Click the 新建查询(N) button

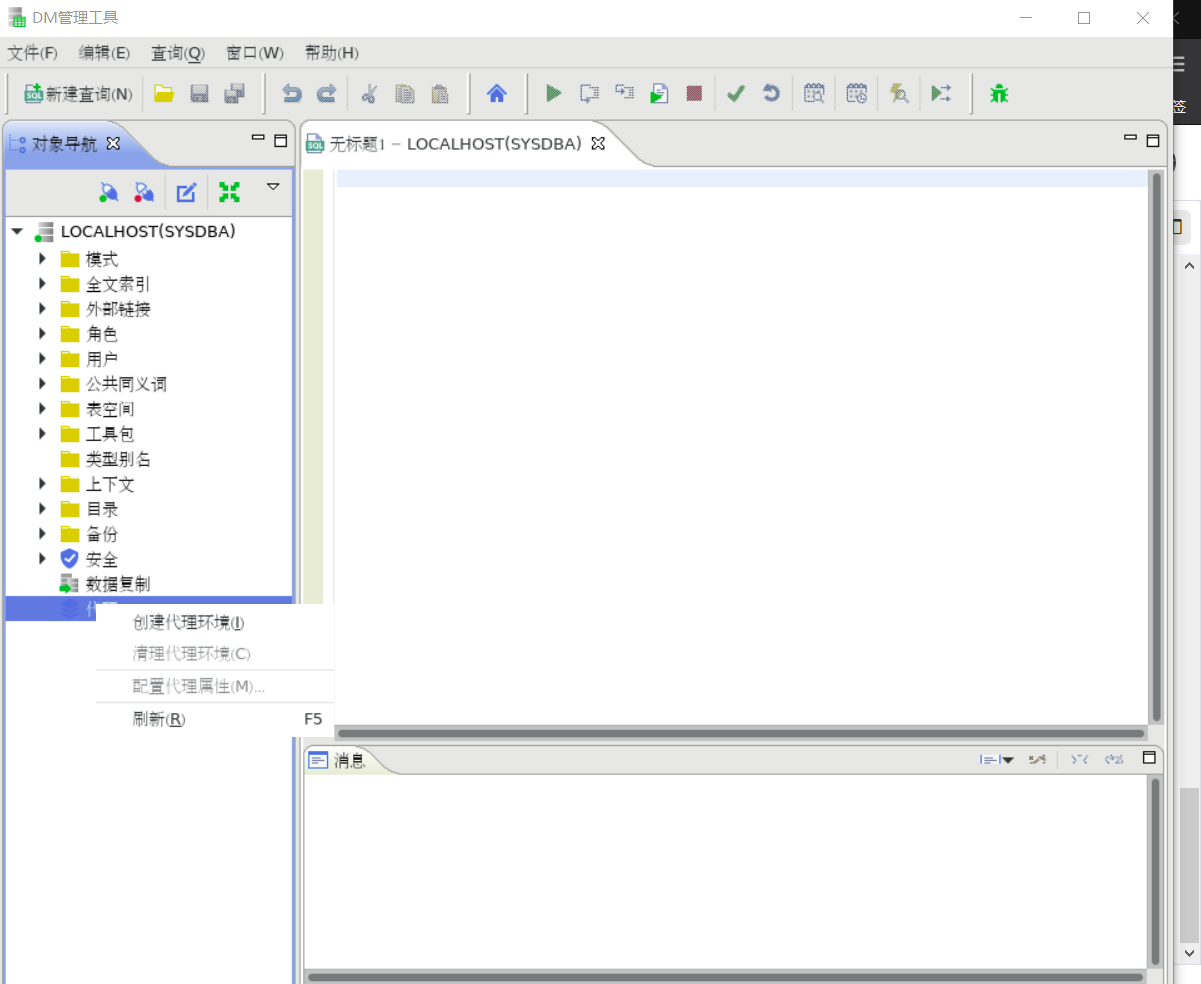coord(78,94)
